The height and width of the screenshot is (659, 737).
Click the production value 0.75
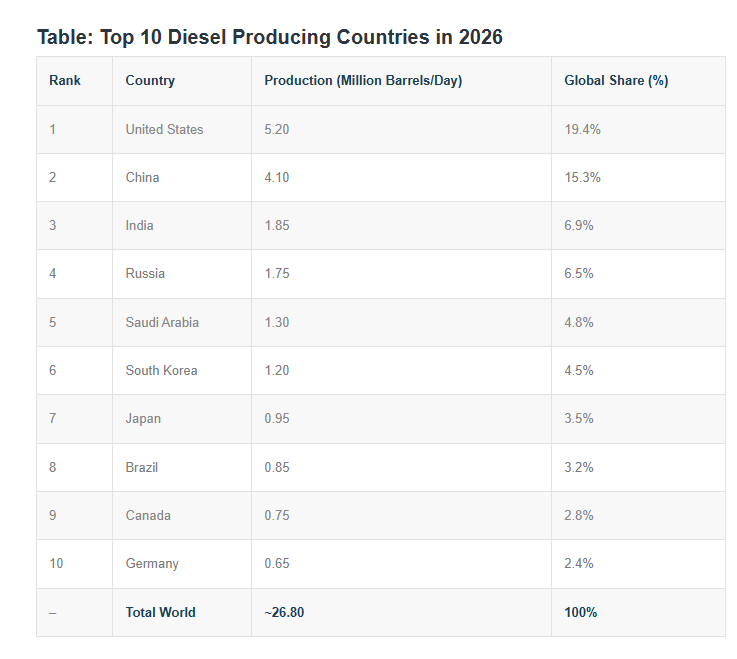coord(276,515)
